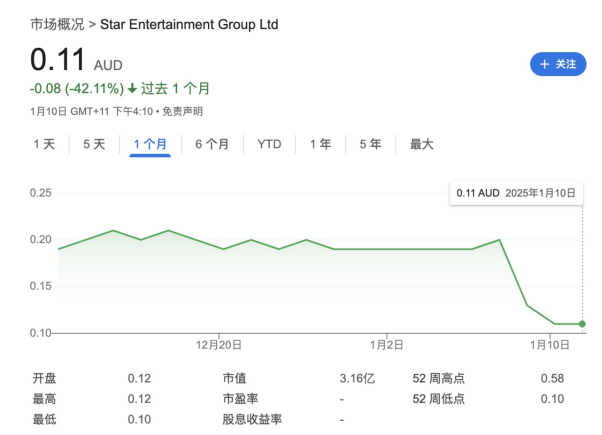Click the Star Entertainment Group Ltd title

(x=190, y=23)
